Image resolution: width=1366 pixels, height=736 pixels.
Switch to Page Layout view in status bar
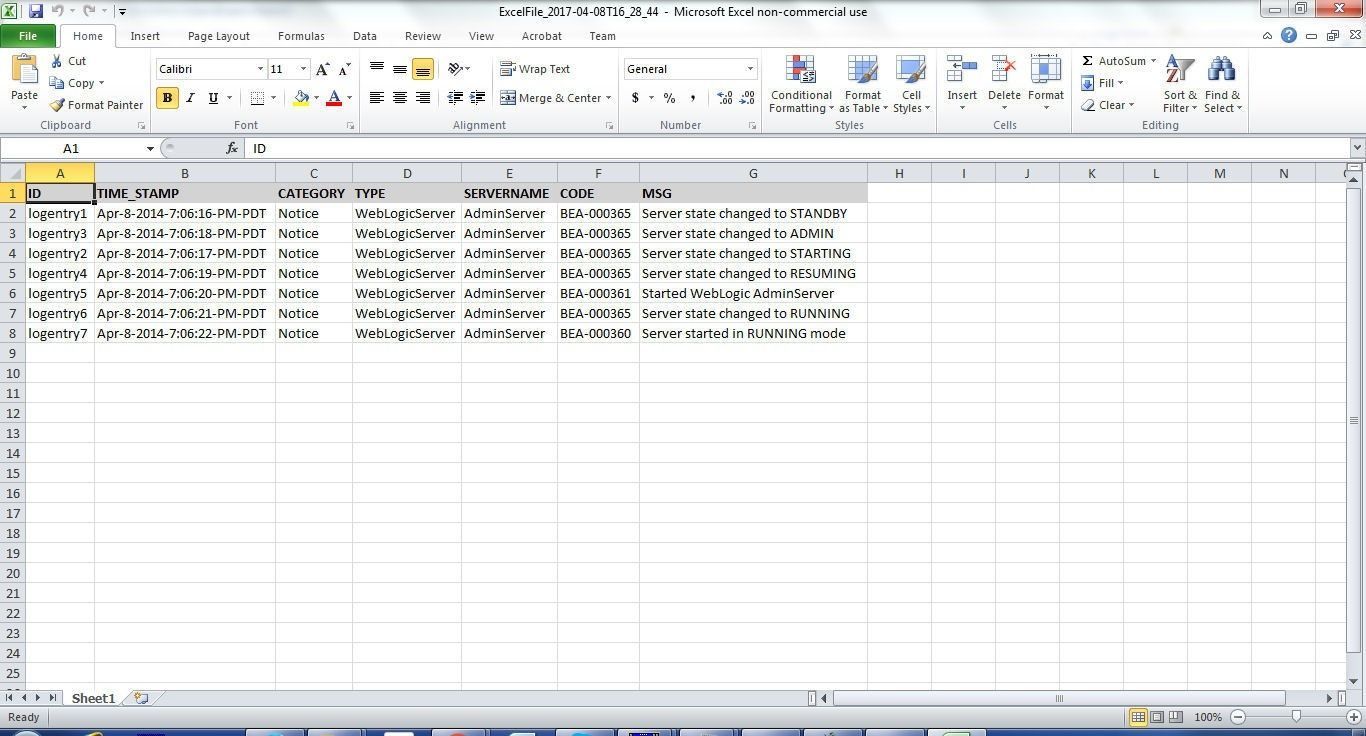[1157, 717]
